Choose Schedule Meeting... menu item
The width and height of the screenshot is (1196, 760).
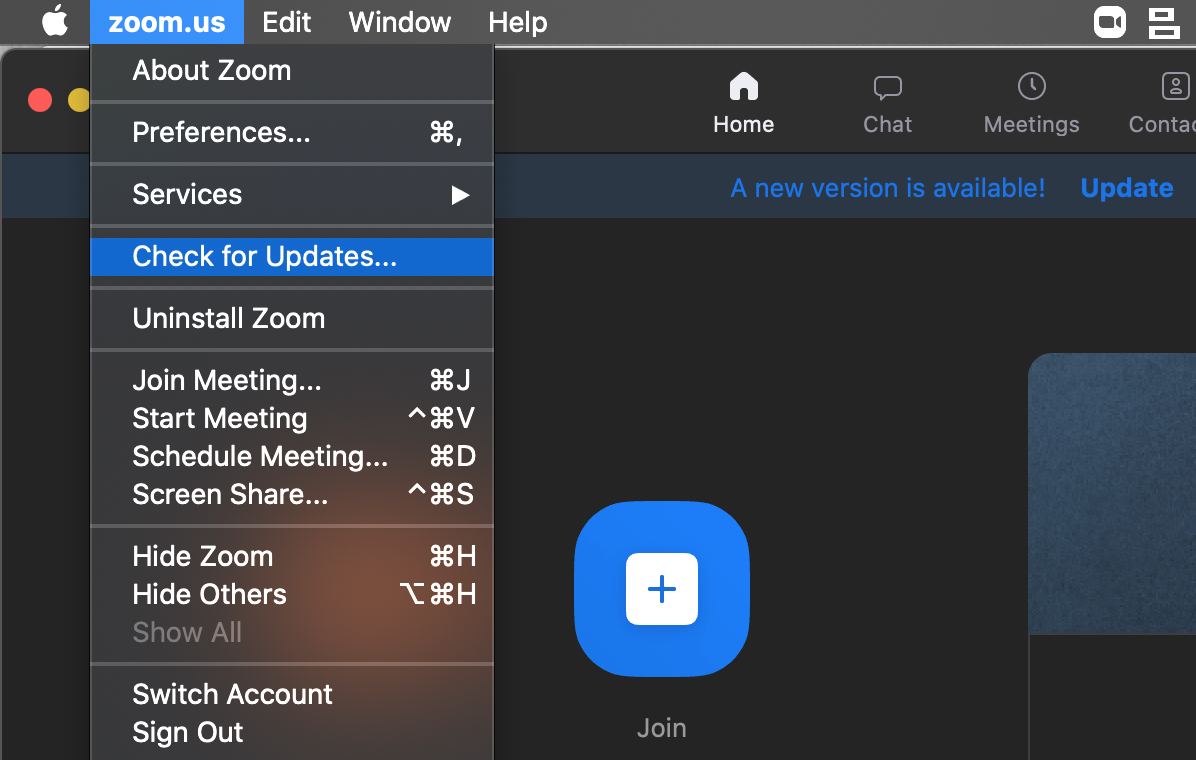click(292, 456)
